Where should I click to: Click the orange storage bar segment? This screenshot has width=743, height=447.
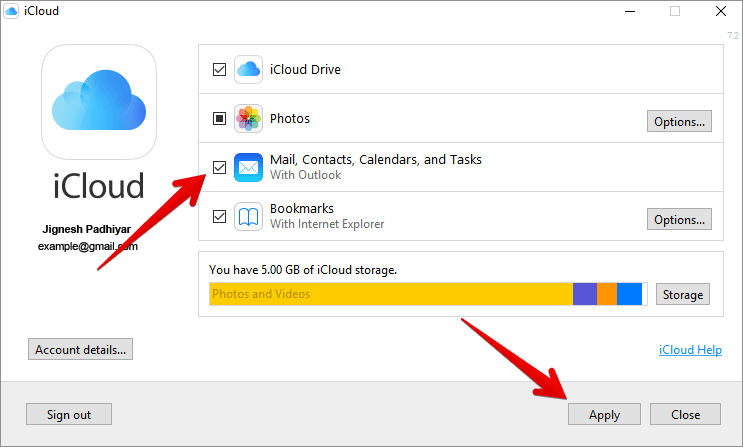coord(607,294)
